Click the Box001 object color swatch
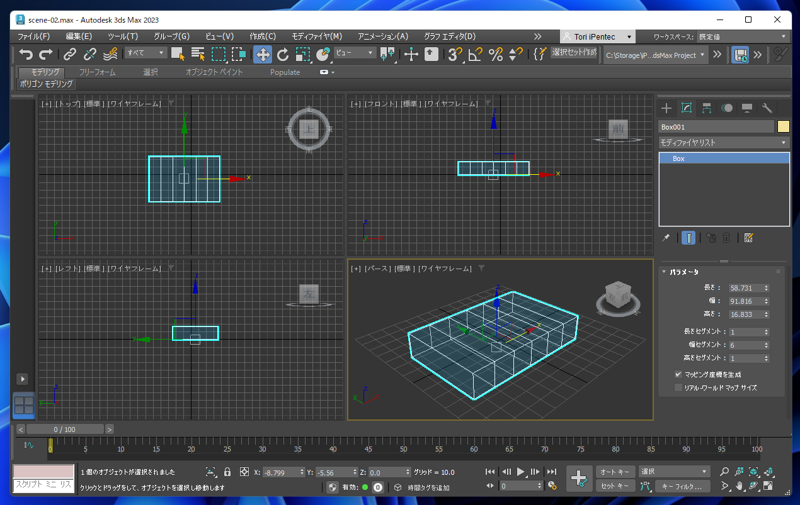 pos(783,127)
